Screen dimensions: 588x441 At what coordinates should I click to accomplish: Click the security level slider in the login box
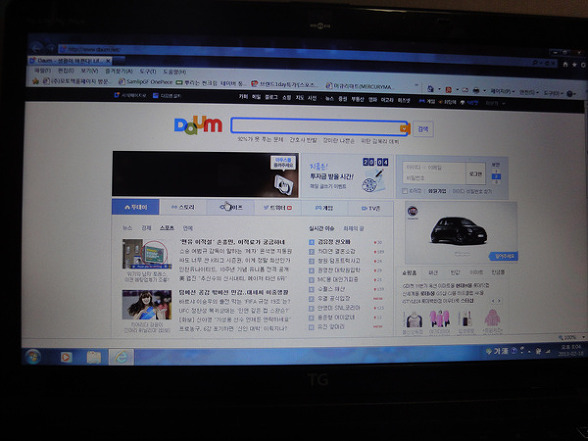pos(496,176)
